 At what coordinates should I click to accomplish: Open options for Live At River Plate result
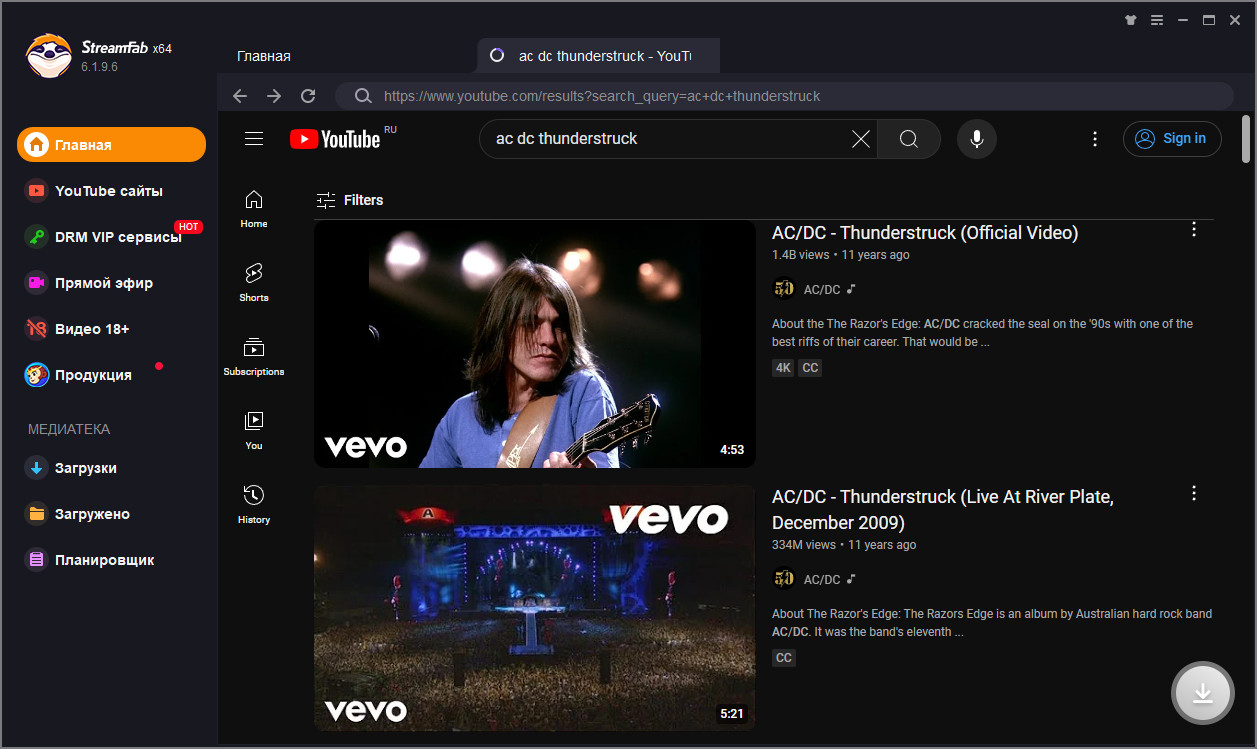[1193, 494]
